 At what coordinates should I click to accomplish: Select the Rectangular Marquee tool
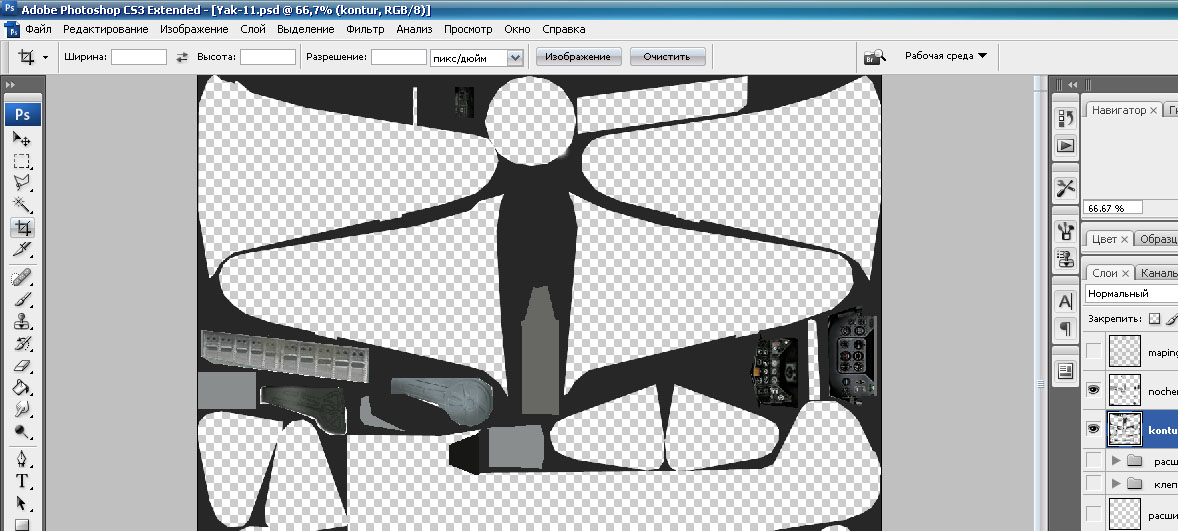[x=21, y=161]
